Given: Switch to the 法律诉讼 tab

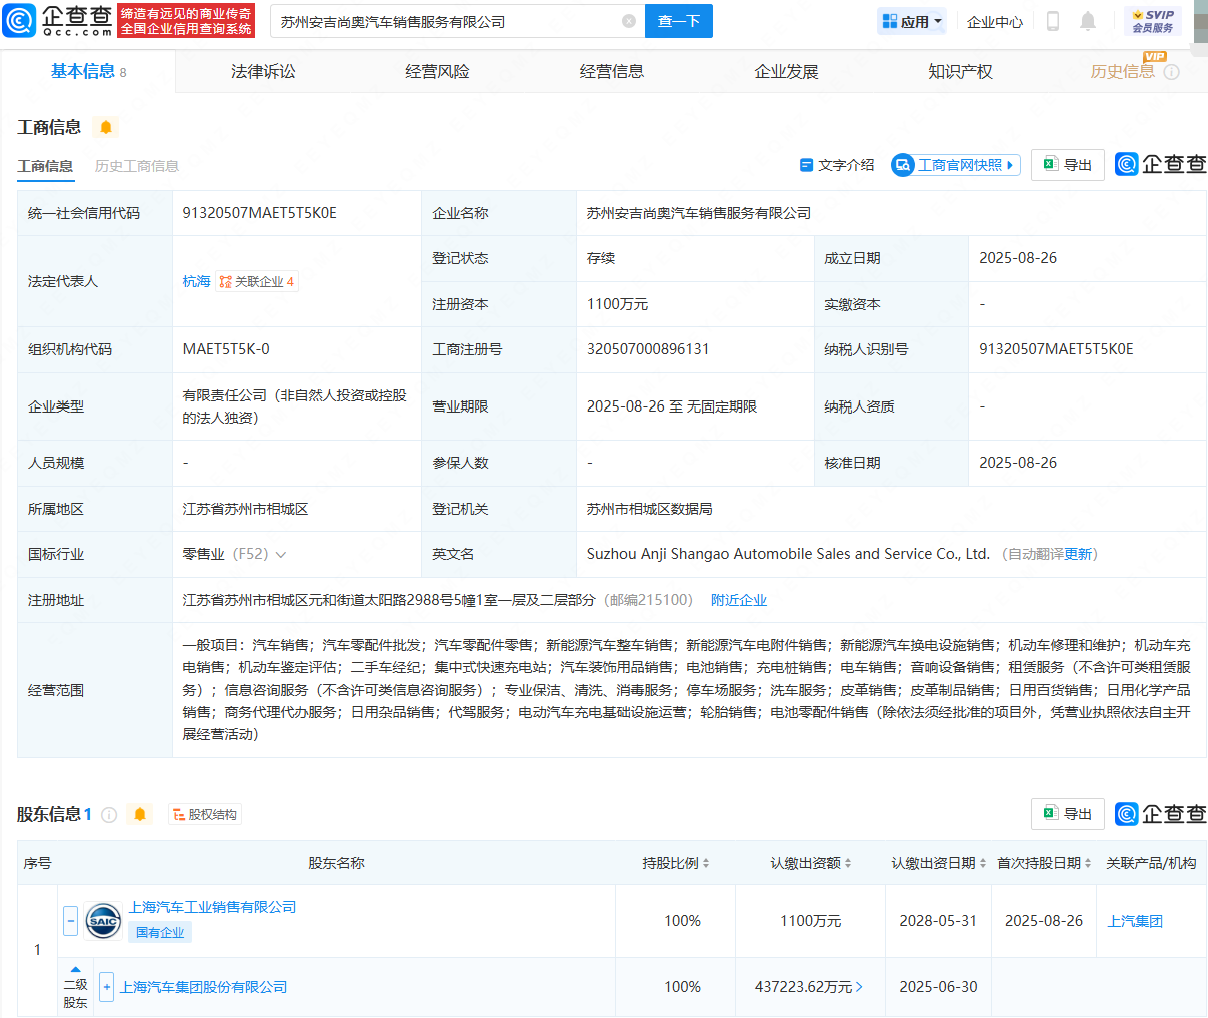Looking at the screenshot, I should [x=263, y=71].
